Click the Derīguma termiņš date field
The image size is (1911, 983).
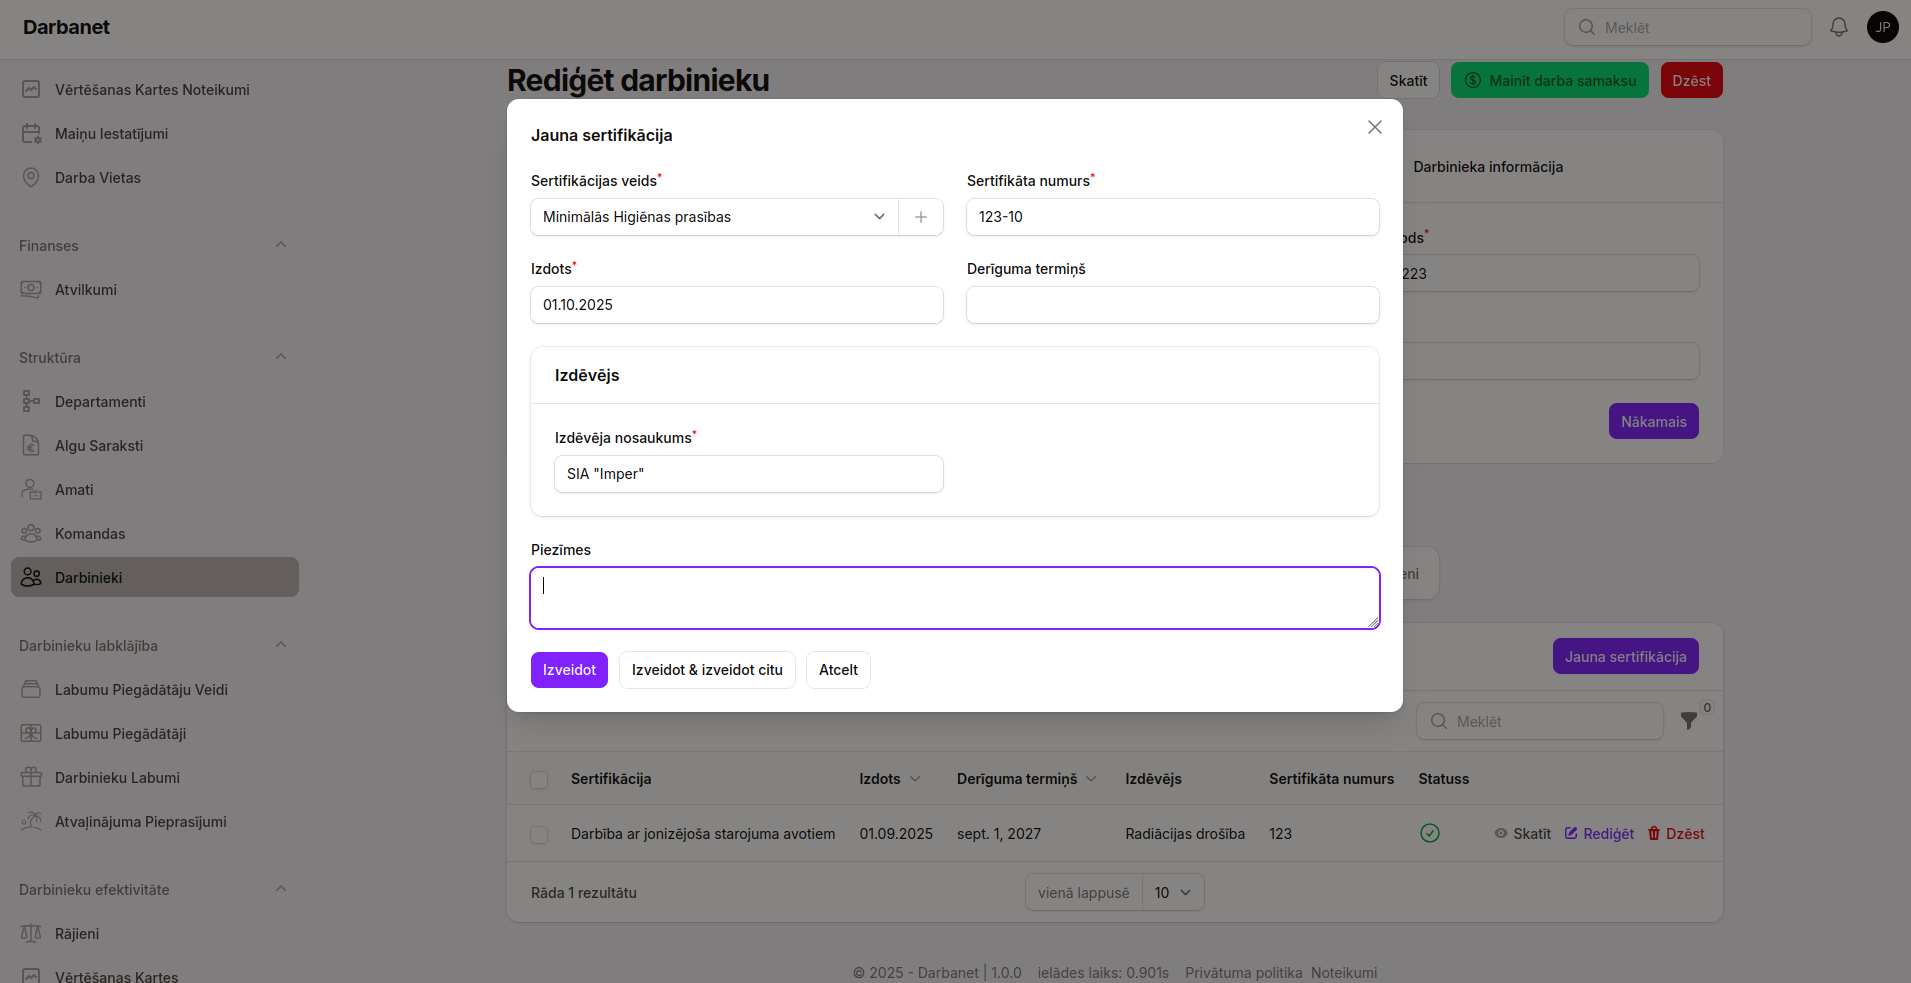point(1172,305)
